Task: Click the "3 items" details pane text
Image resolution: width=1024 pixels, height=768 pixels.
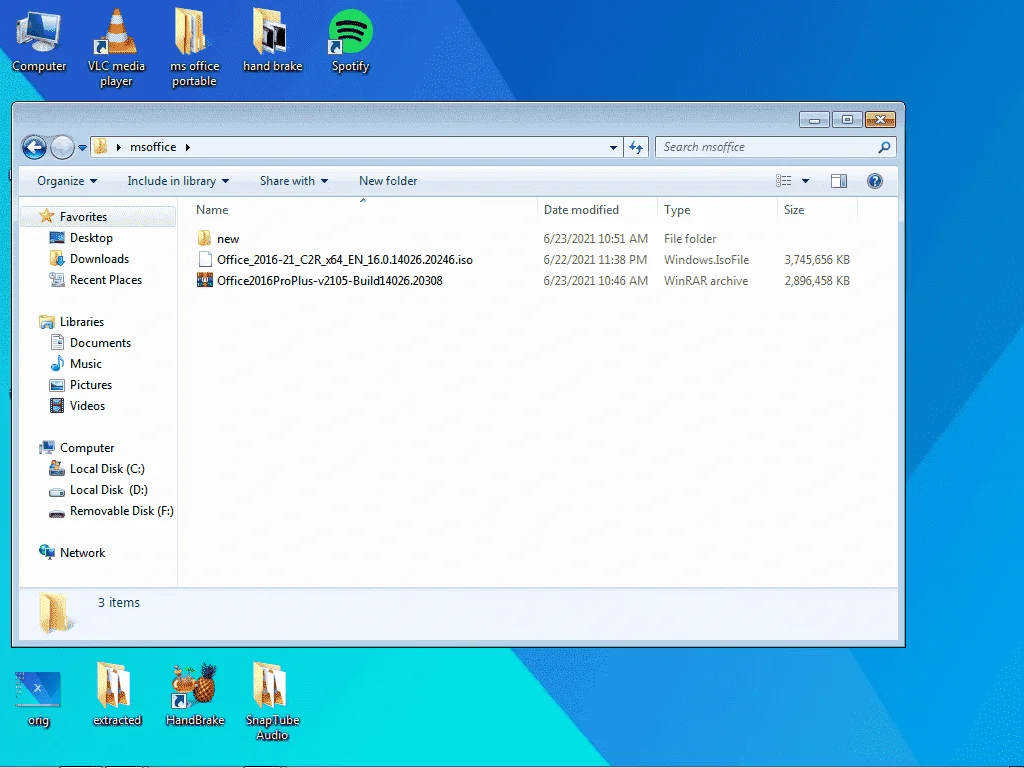Action: (x=119, y=602)
